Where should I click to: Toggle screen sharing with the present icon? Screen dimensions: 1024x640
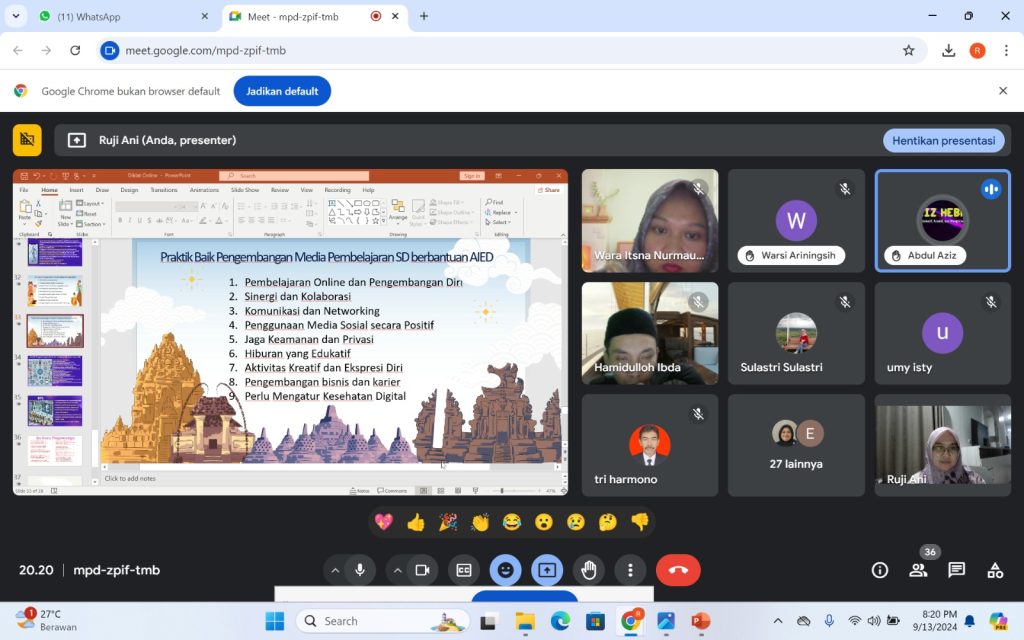(x=546, y=570)
